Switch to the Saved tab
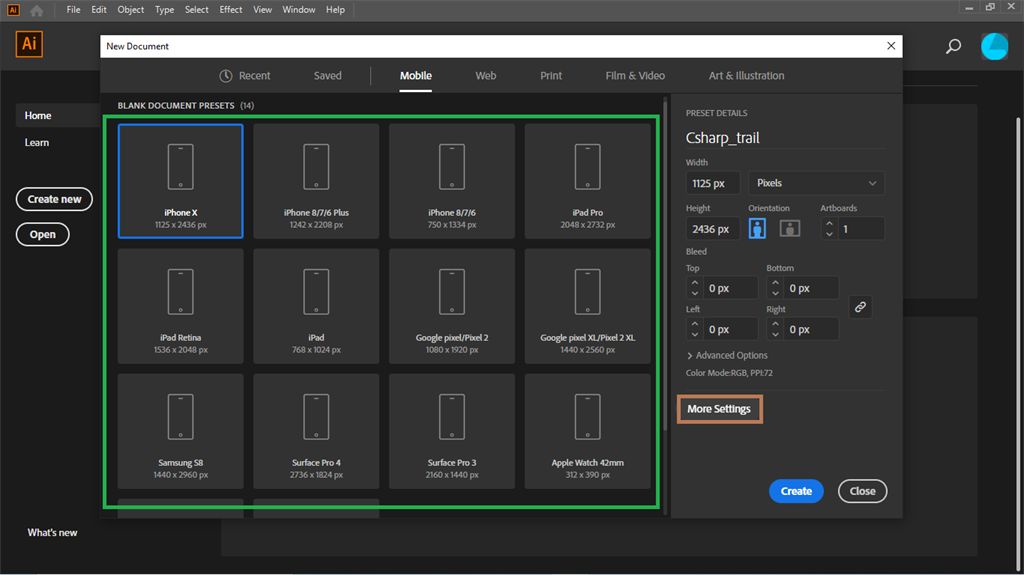1024x575 pixels. (327, 76)
